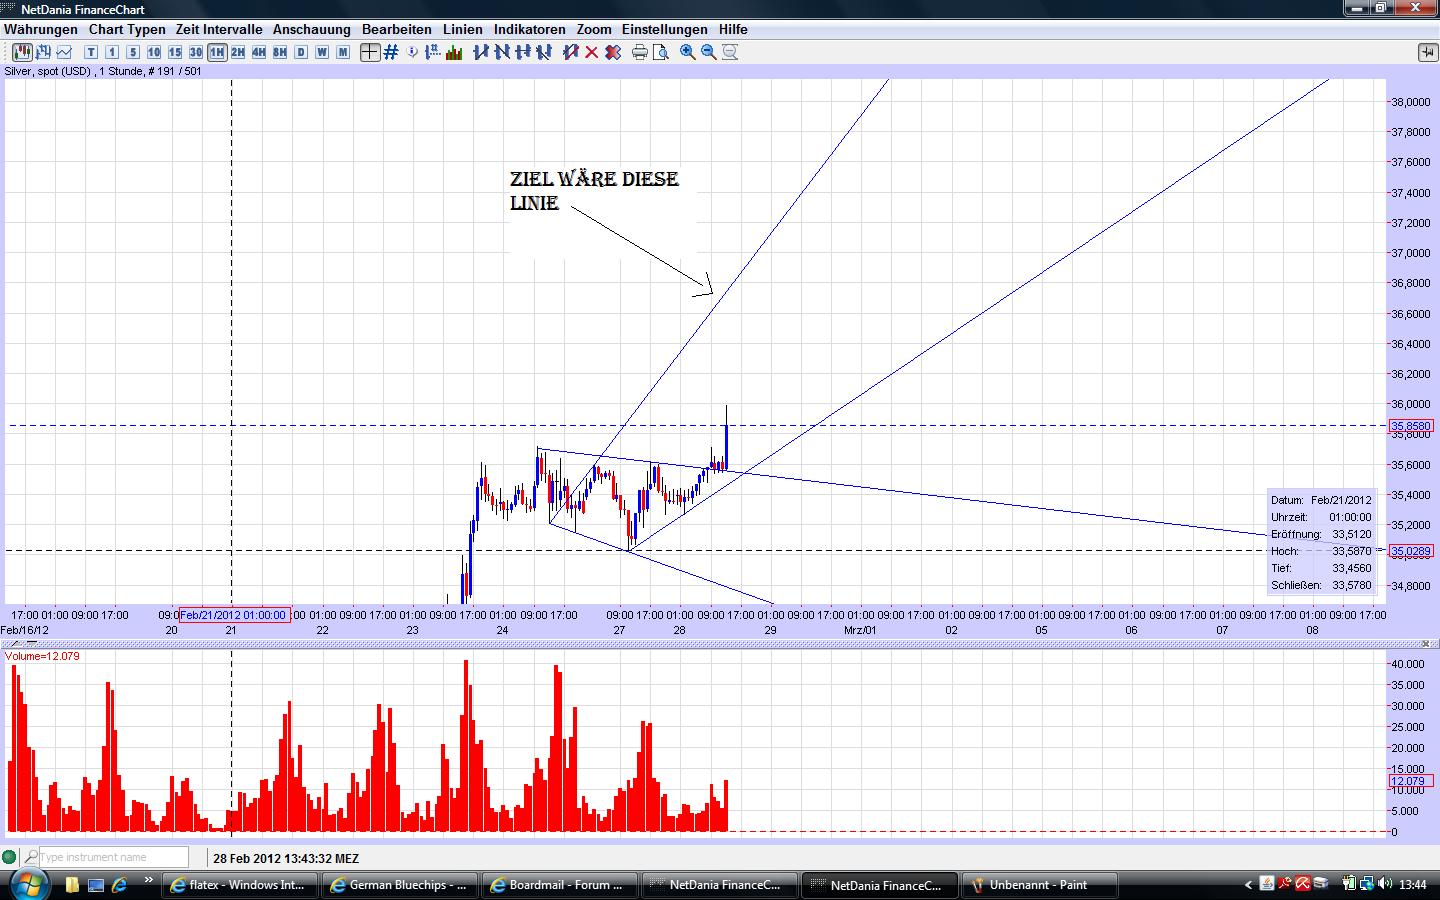1440x900 pixels.
Task: Select the bar chart type icon
Action: [43, 52]
